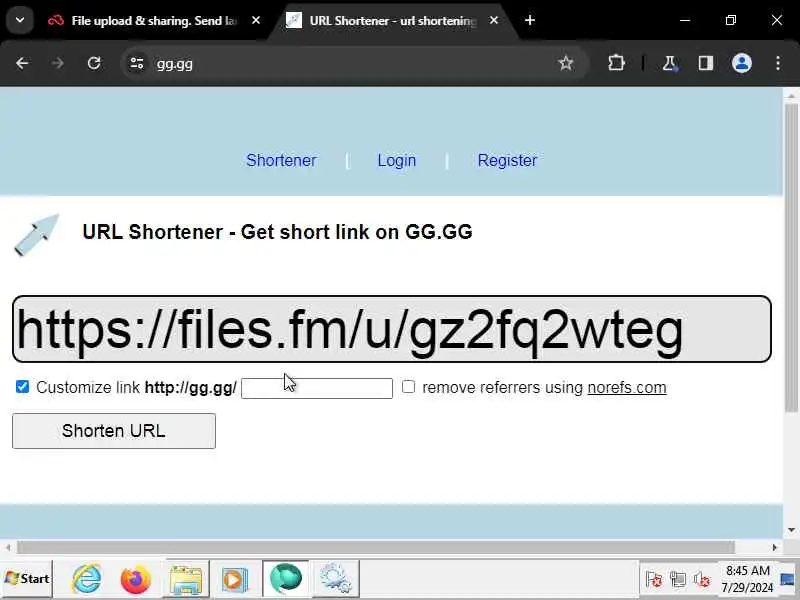Open the gears taskbar application
This screenshot has width=800, height=600.
(x=336, y=579)
